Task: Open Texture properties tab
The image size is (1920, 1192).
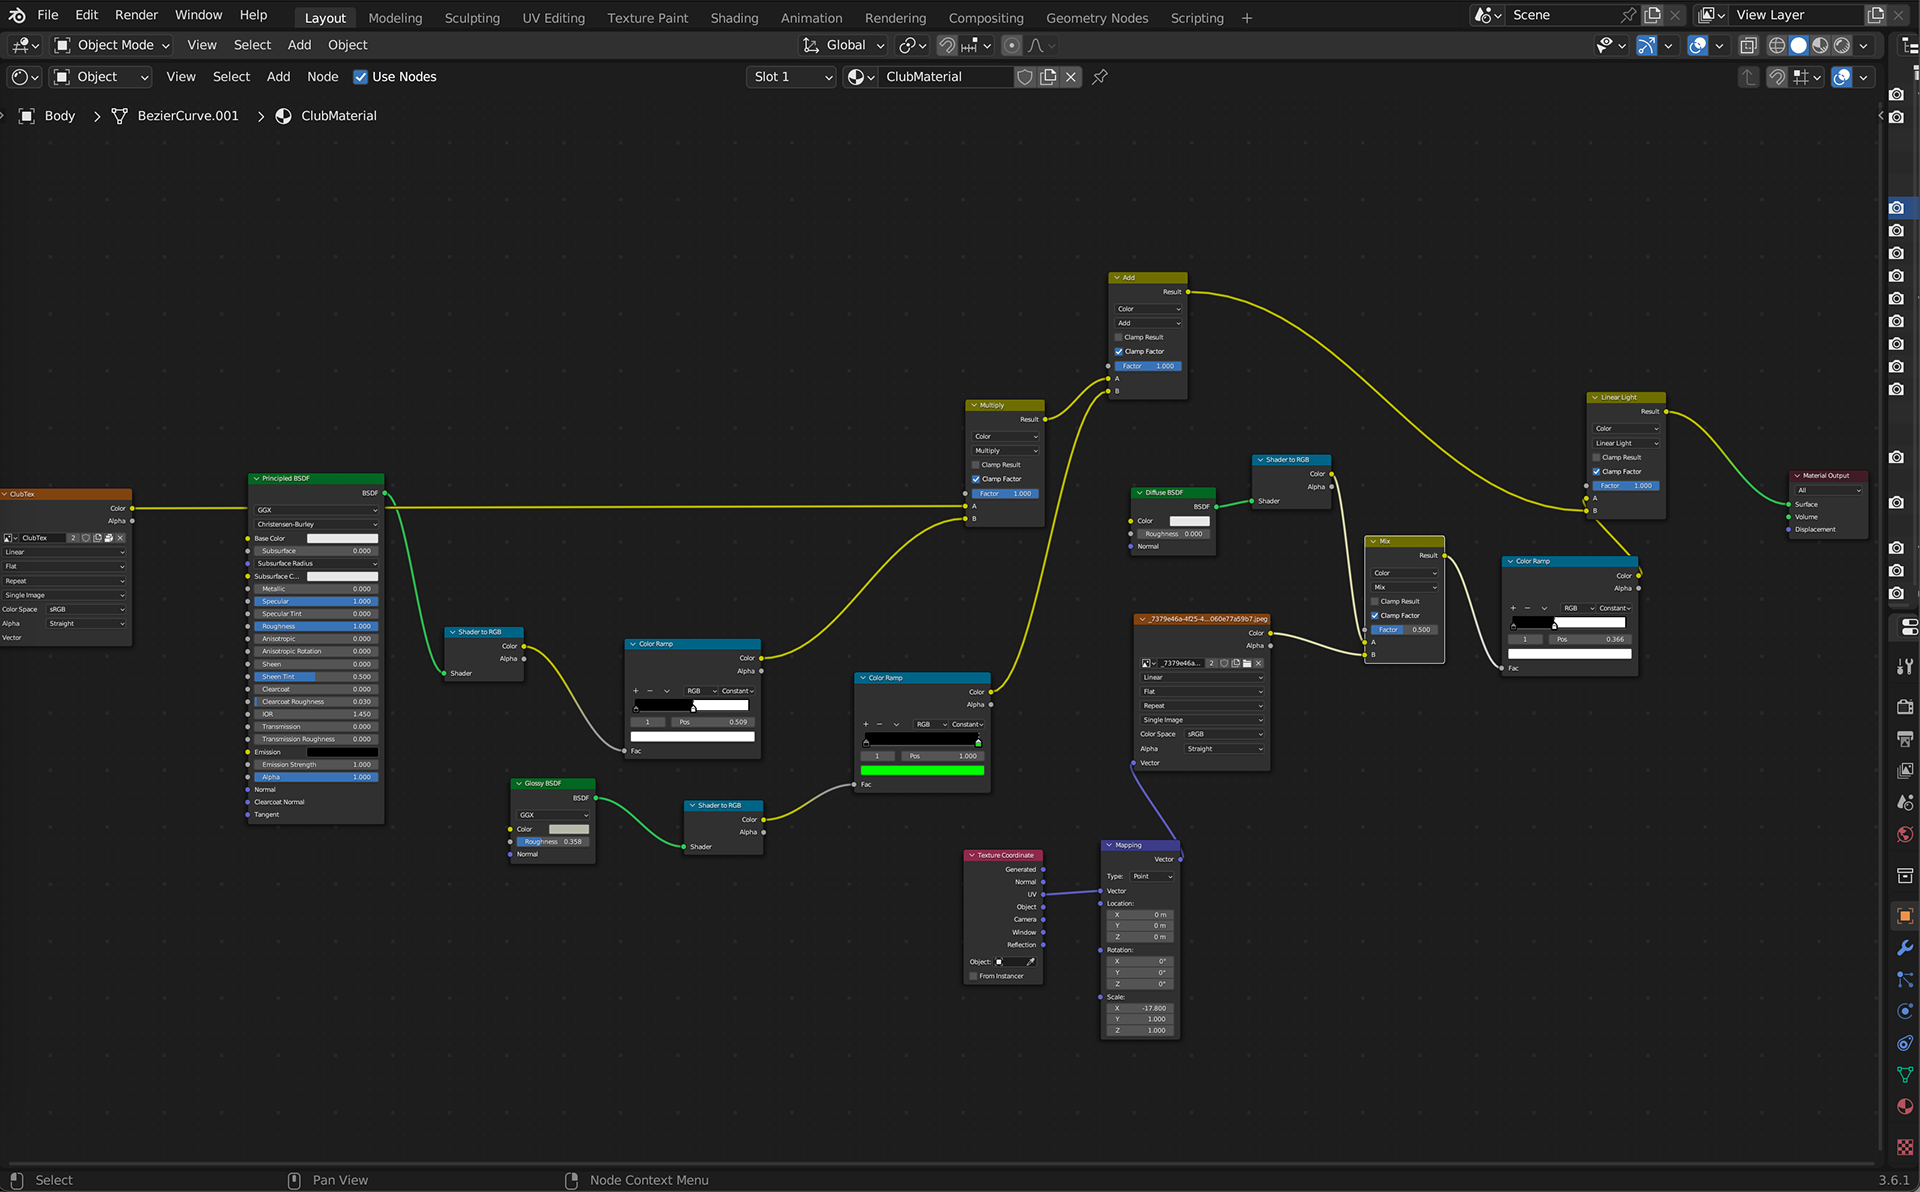Action: [x=1905, y=1148]
